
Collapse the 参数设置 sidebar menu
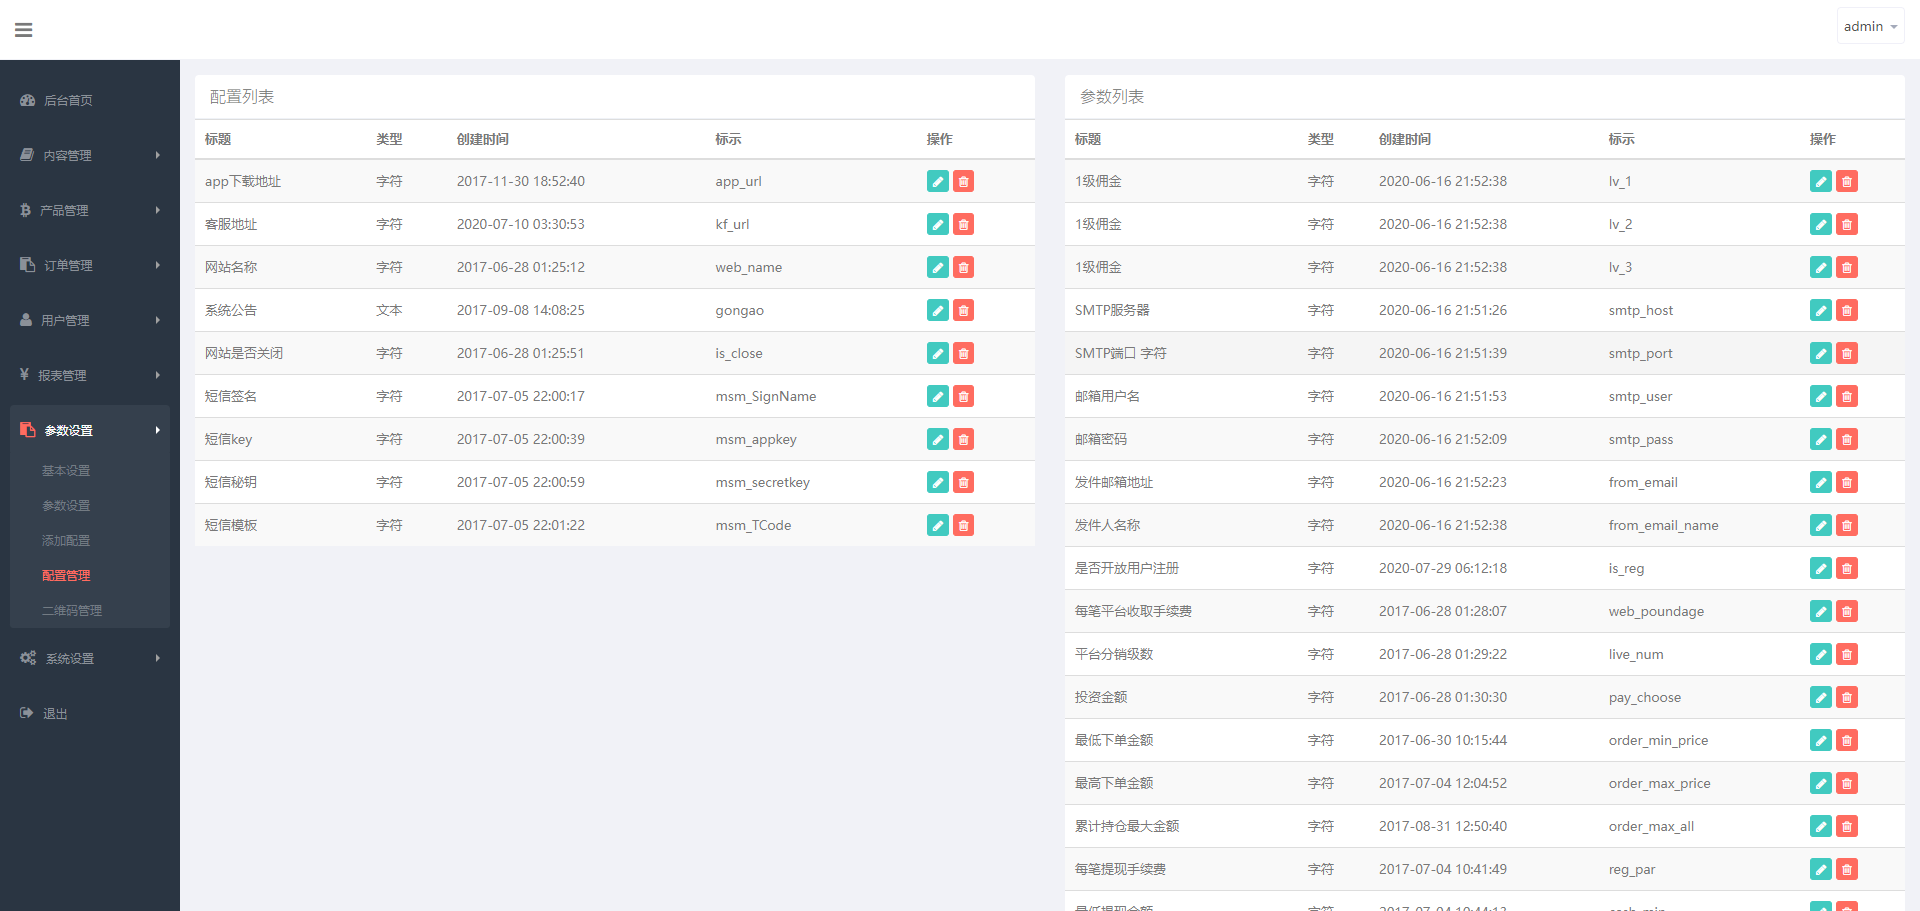pos(90,430)
